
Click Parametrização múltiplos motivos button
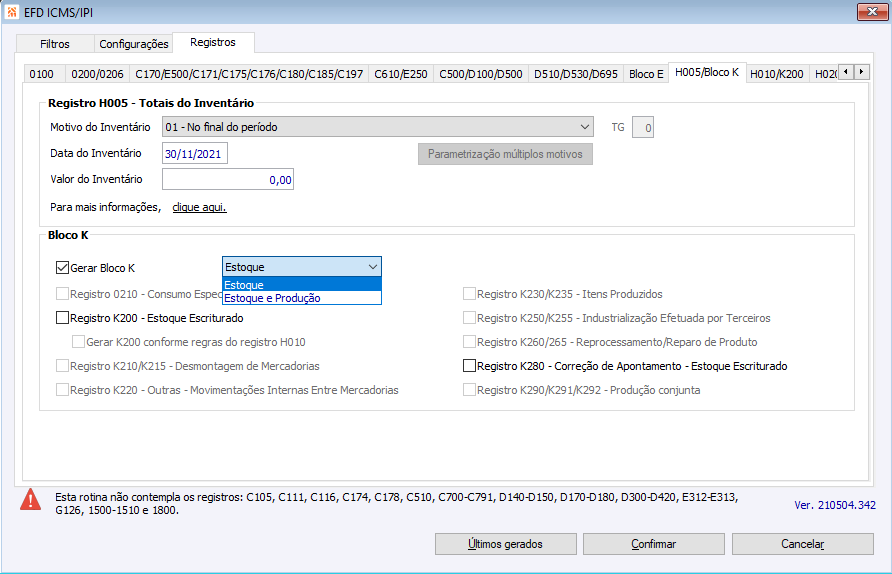pyautogui.click(x=505, y=154)
